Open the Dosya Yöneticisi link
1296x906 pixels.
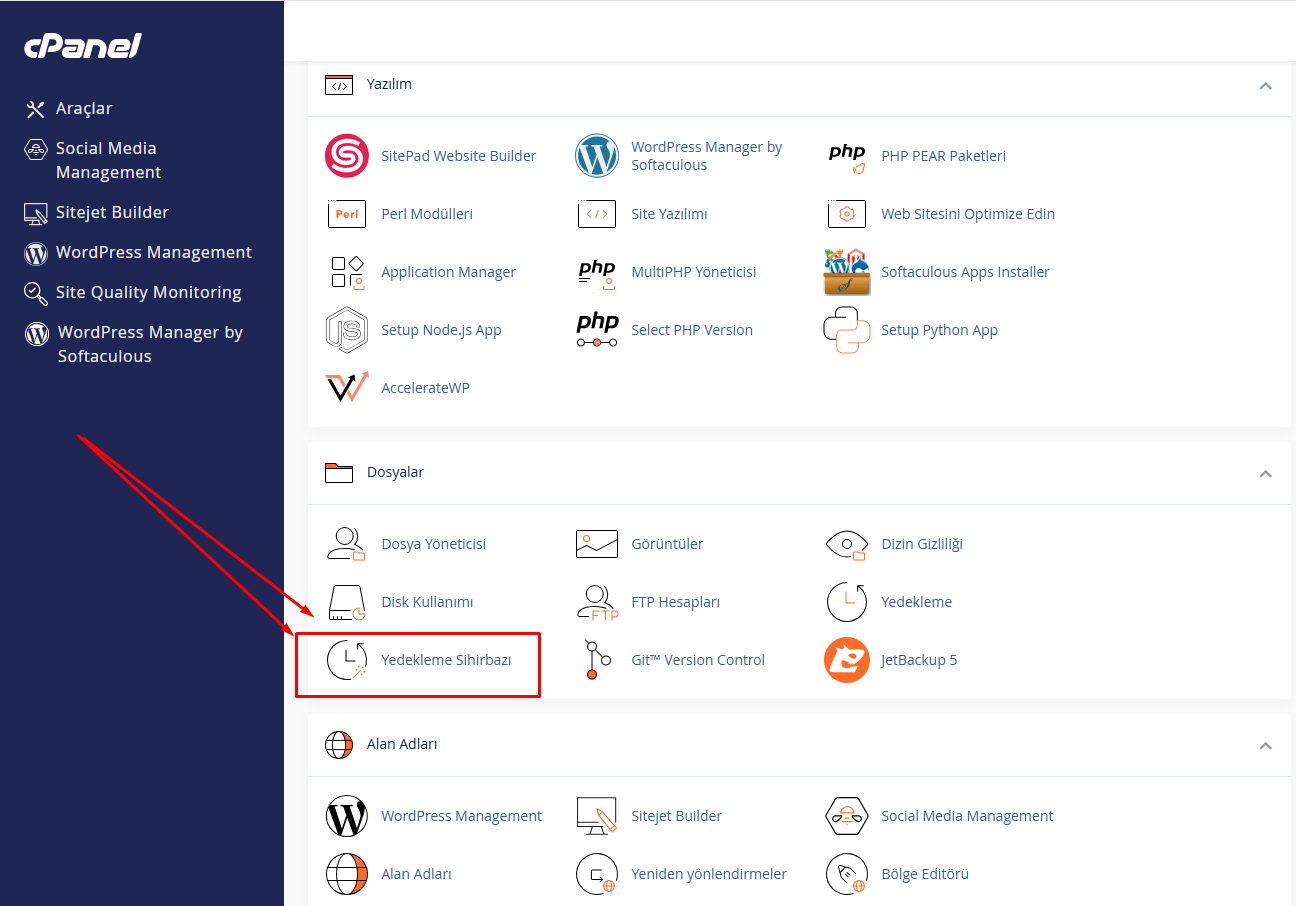[433, 544]
